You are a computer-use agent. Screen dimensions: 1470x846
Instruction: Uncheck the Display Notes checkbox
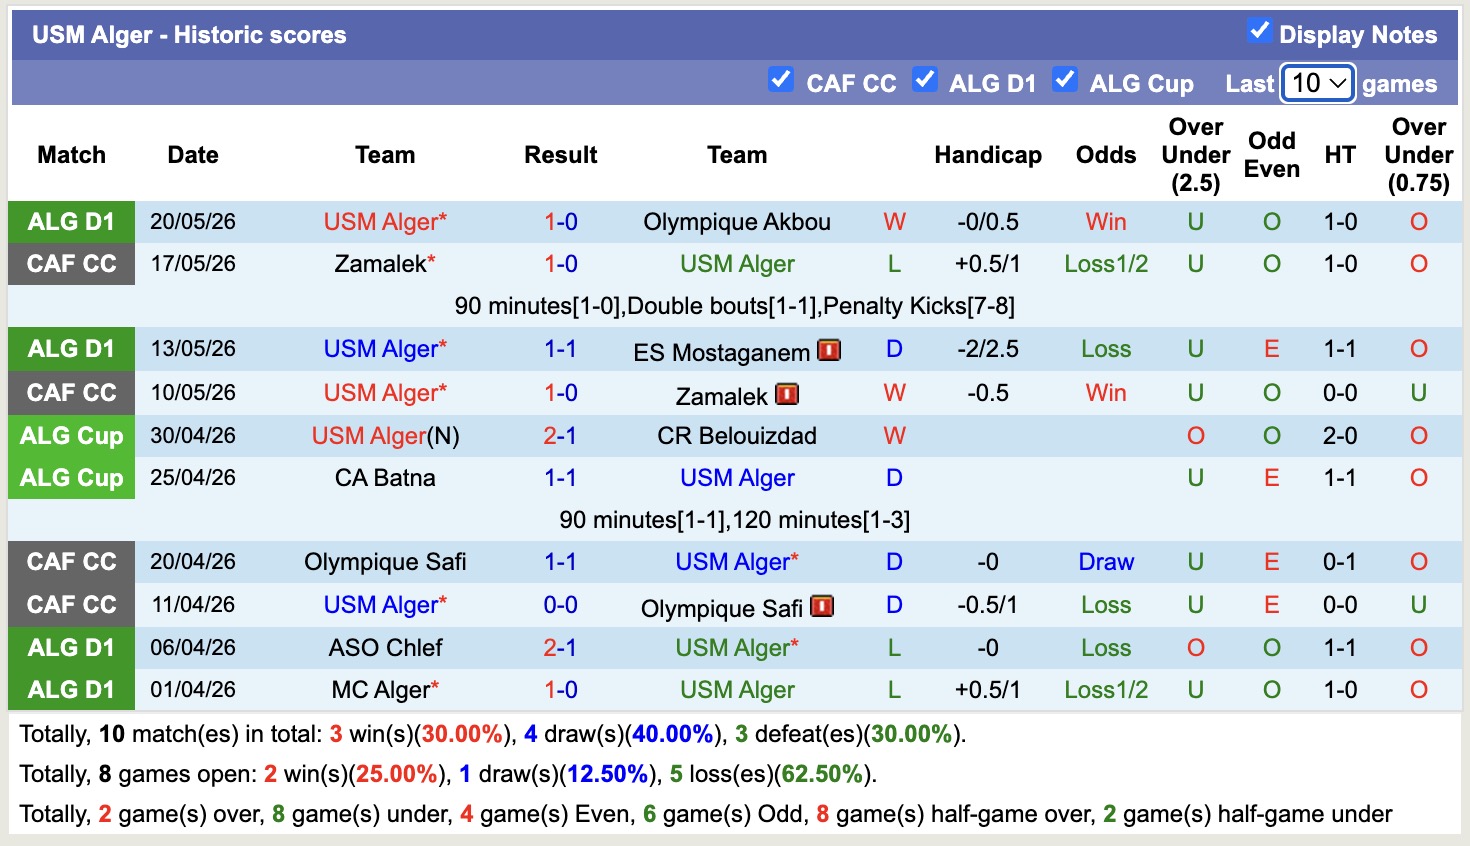pos(1260,31)
